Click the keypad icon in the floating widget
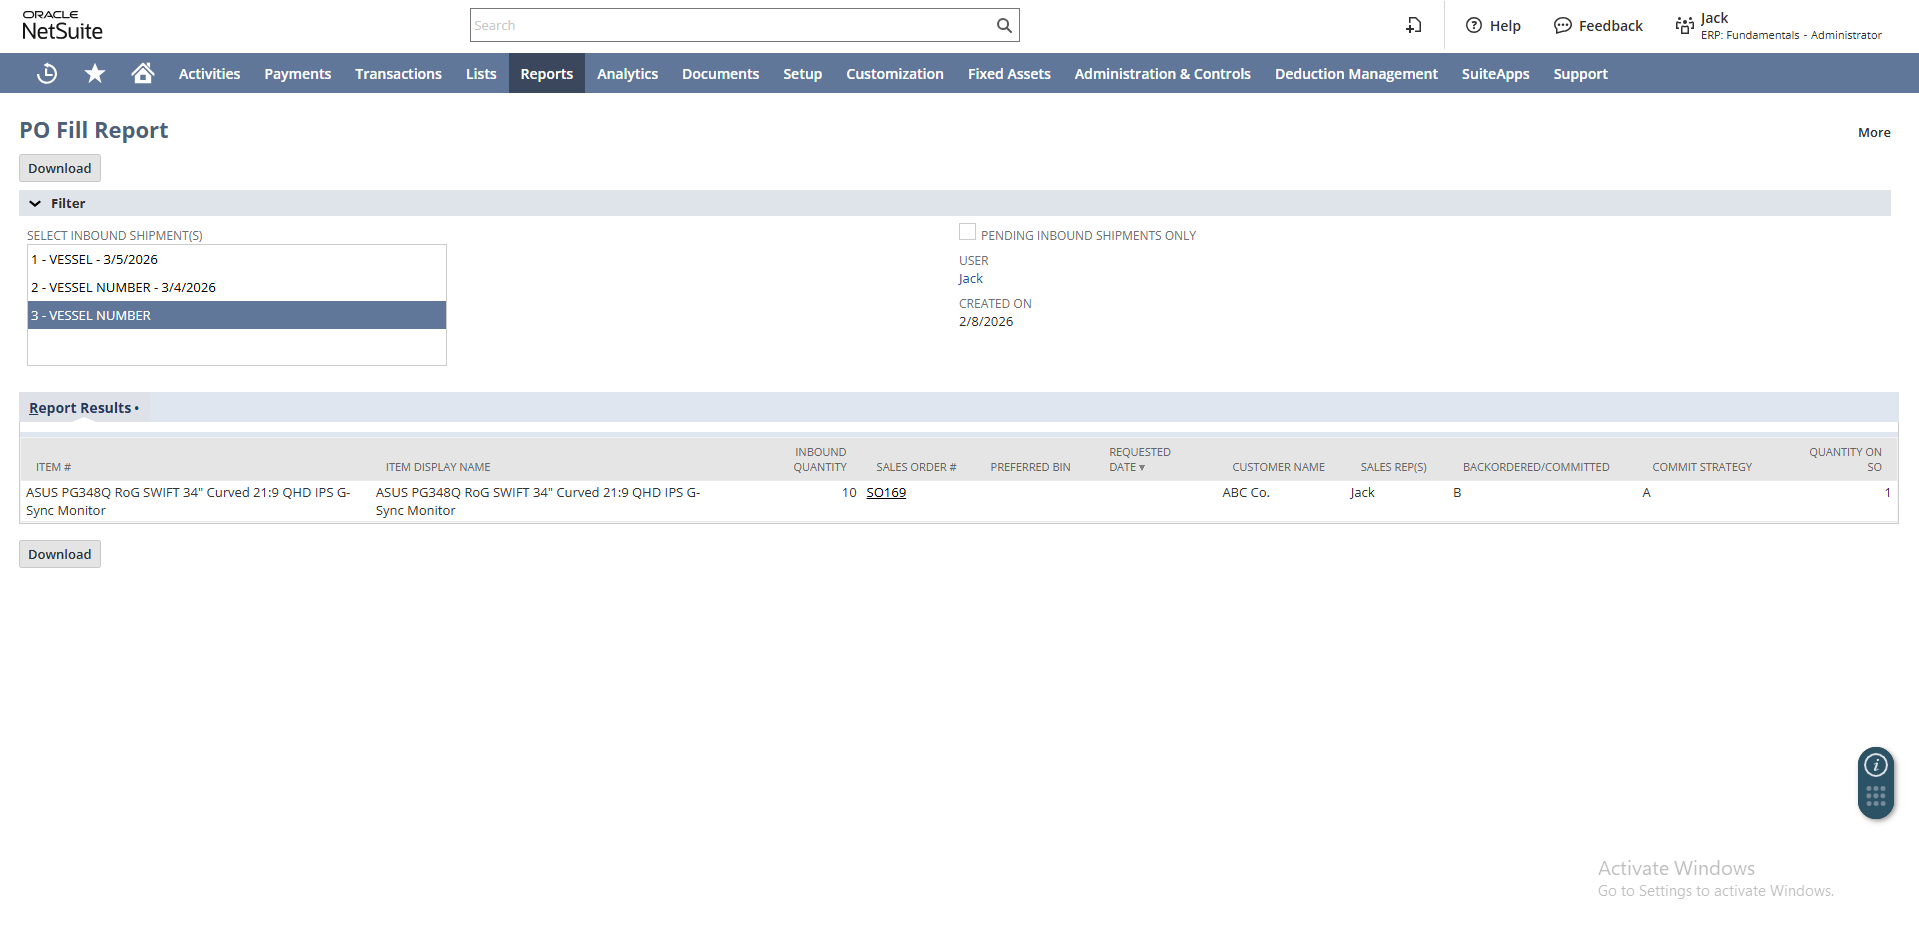Screen dimensions: 1919x945 [x=1875, y=797]
